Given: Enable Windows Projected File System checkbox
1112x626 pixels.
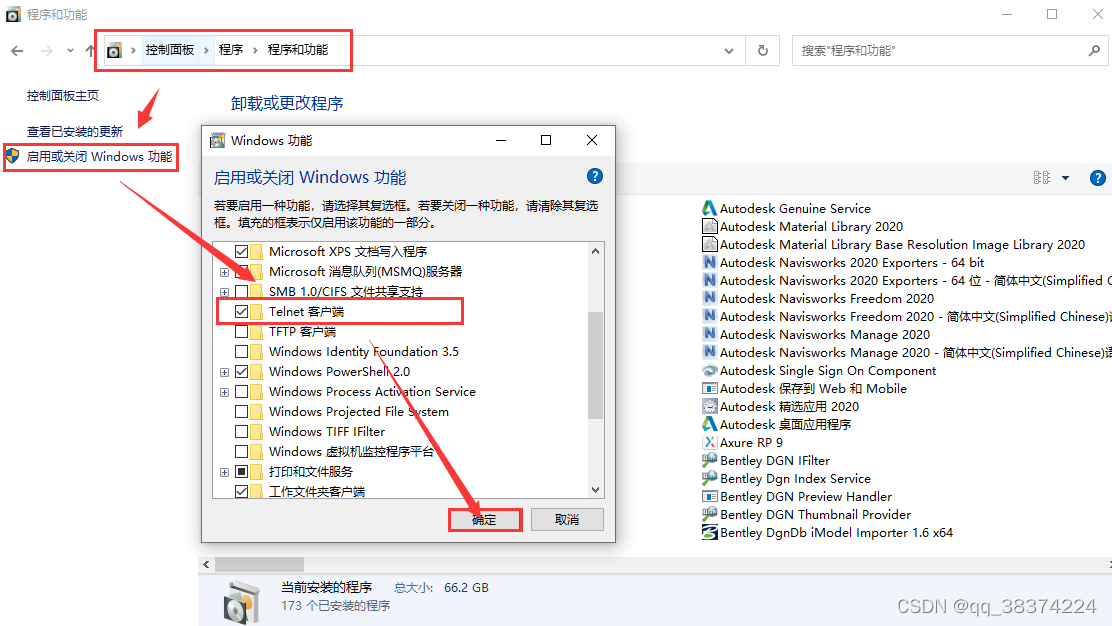Looking at the screenshot, I should tap(241, 412).
